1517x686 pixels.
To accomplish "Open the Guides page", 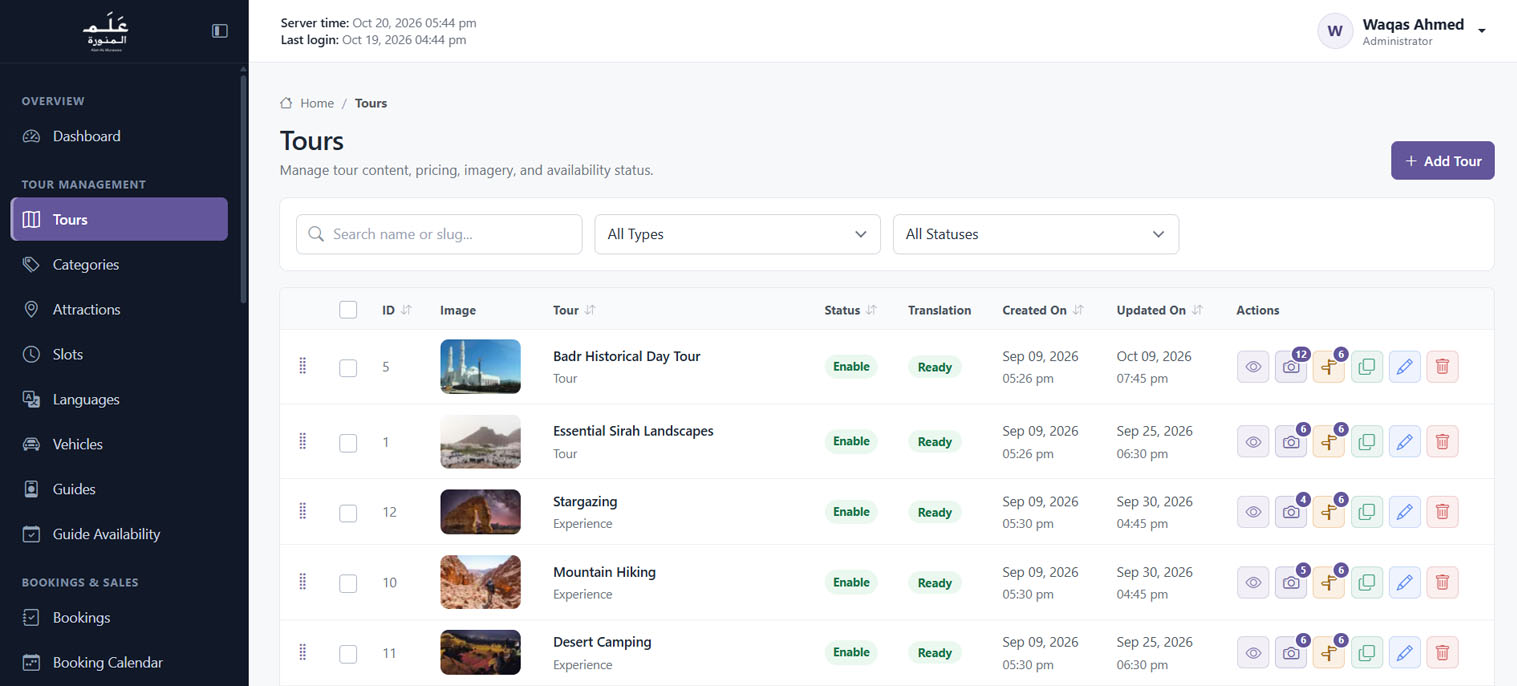I will click(x=119, y=489).
